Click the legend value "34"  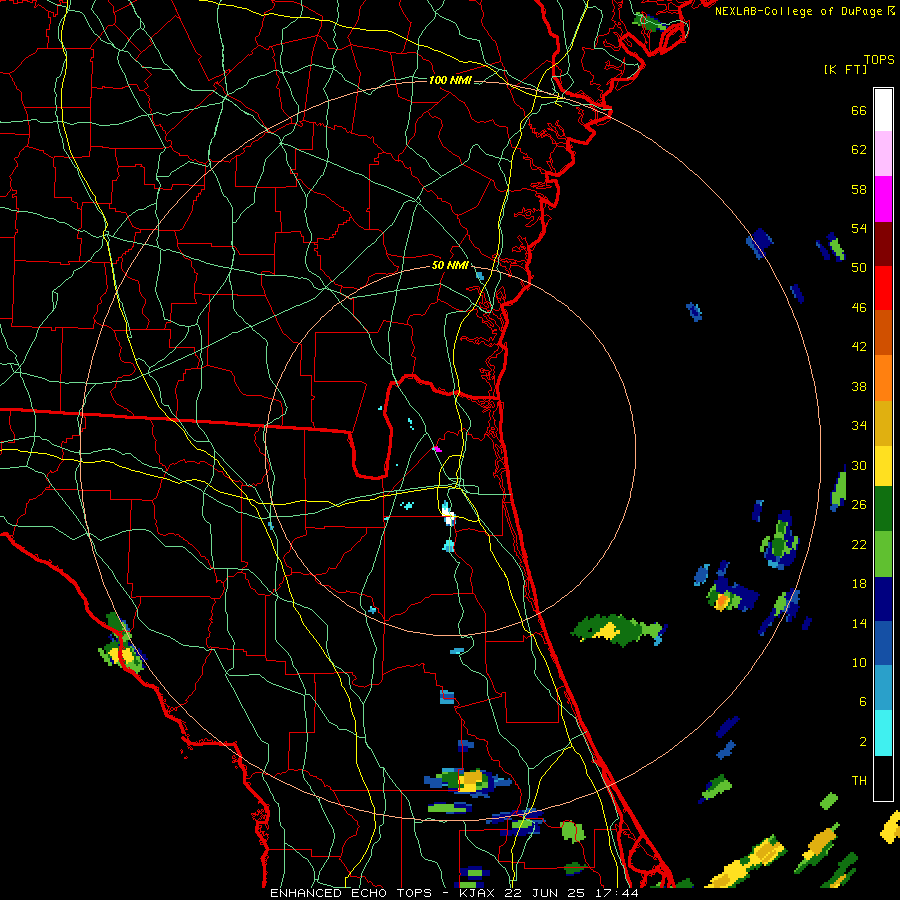(x=859, y=425)
